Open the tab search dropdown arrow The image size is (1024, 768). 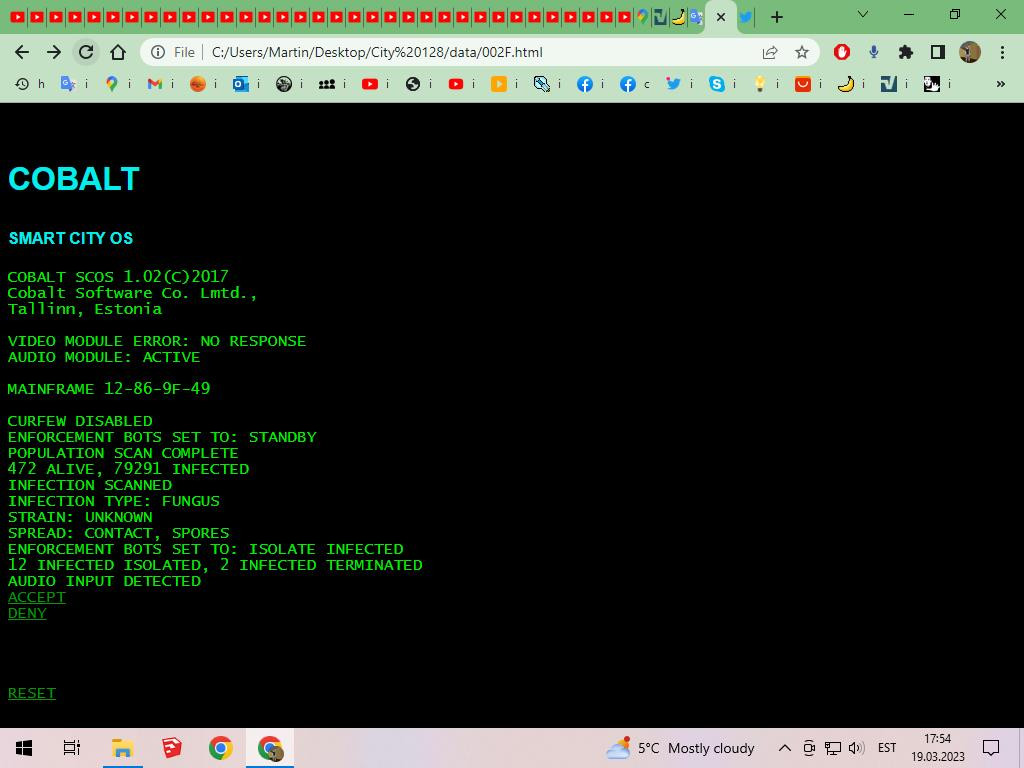863,15
